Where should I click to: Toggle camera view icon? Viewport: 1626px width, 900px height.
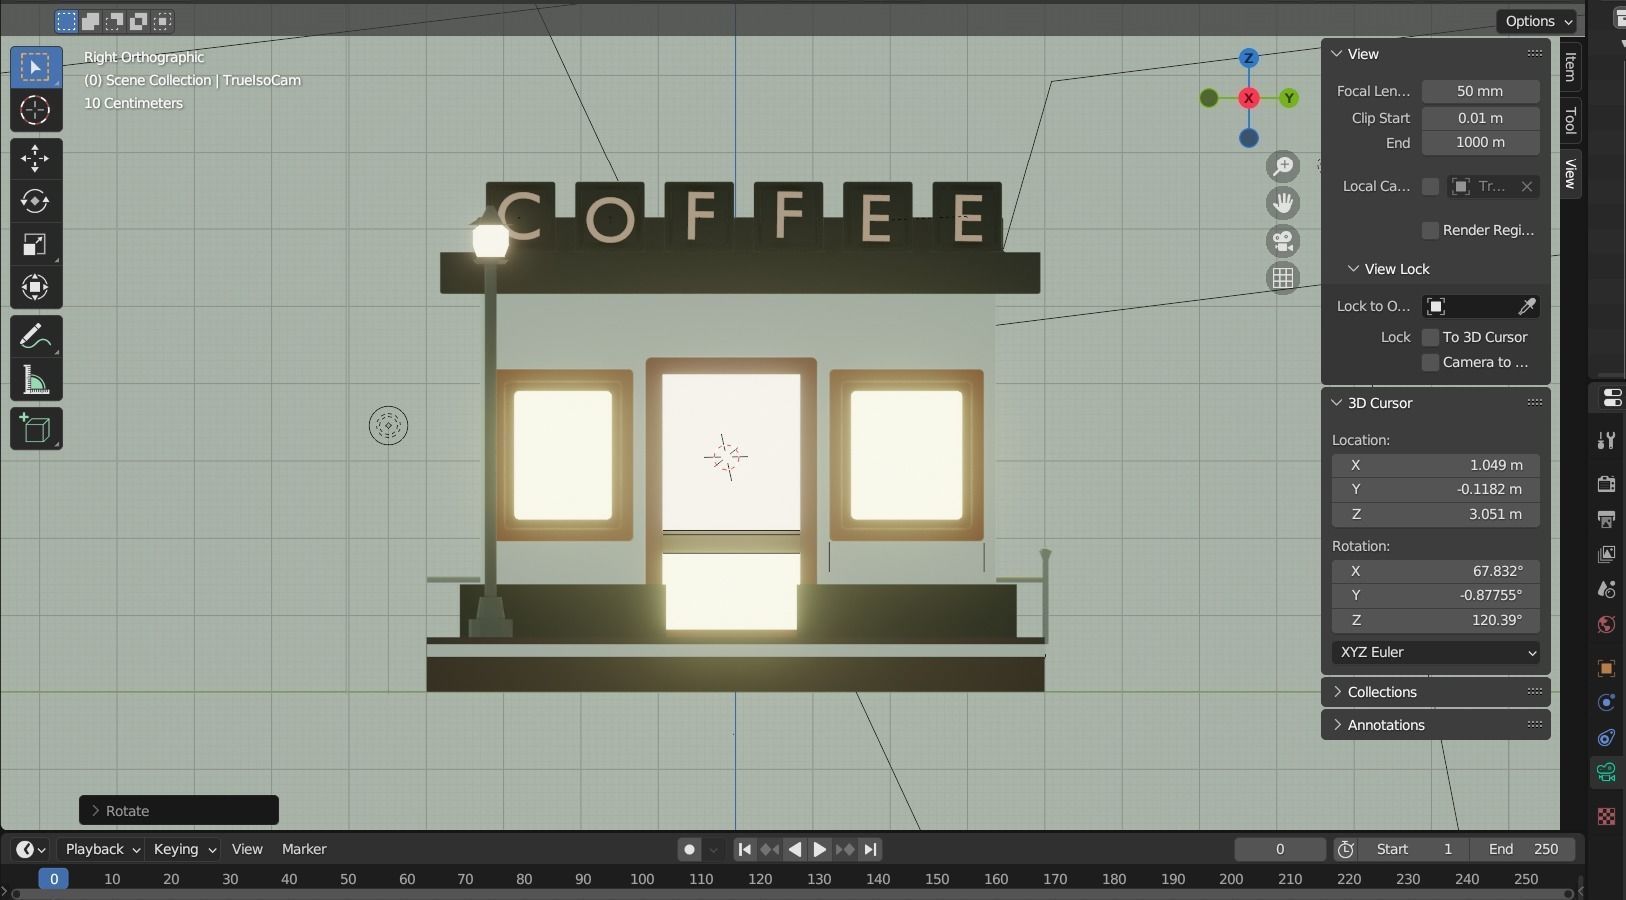(1283, 241)
